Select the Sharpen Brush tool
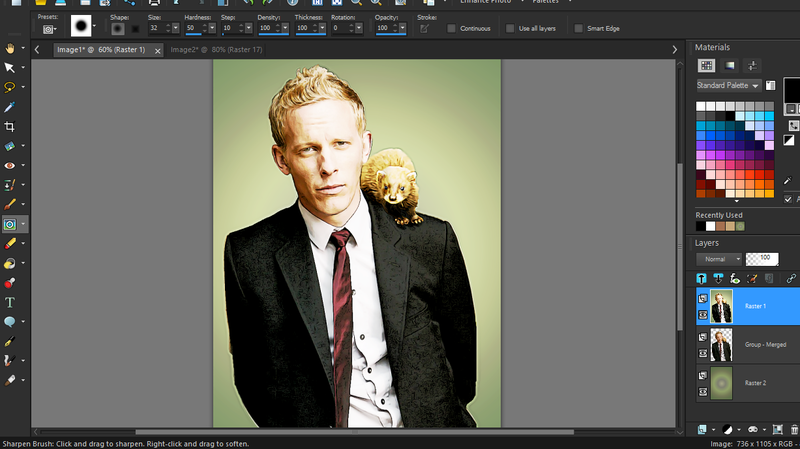 point(10,224)
